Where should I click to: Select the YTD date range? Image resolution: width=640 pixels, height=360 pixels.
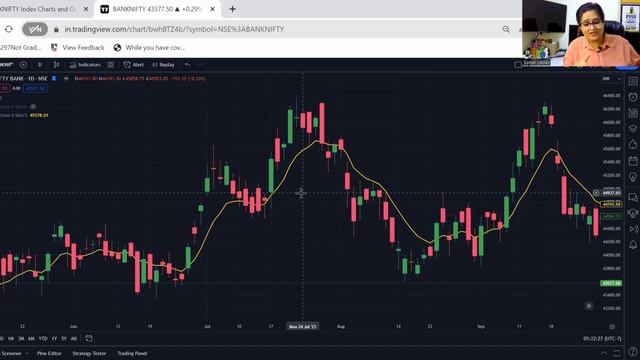coord(43,339)
